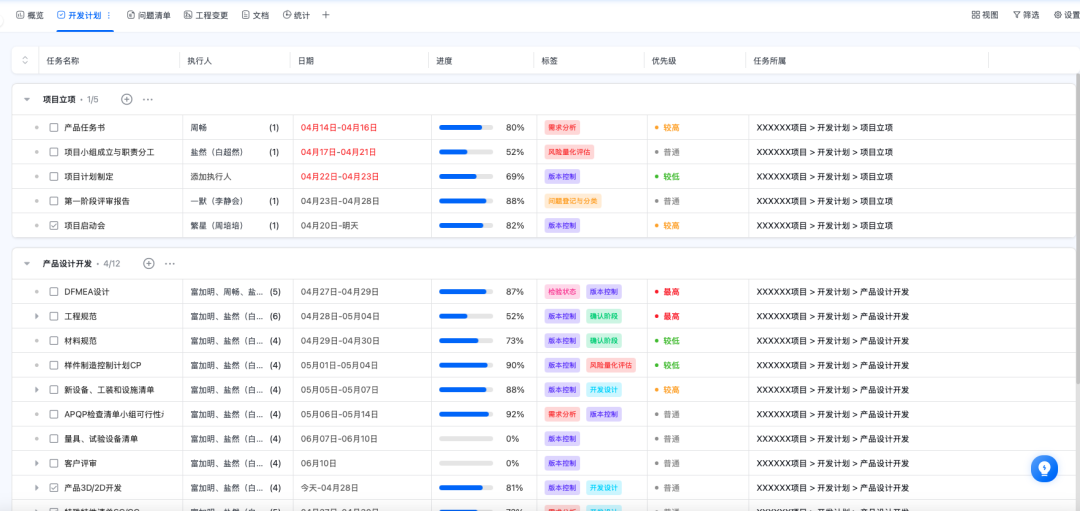1080x511 pixels.
Task: Click the plus icon to add a new tab
Action: [x=325, y=15]
